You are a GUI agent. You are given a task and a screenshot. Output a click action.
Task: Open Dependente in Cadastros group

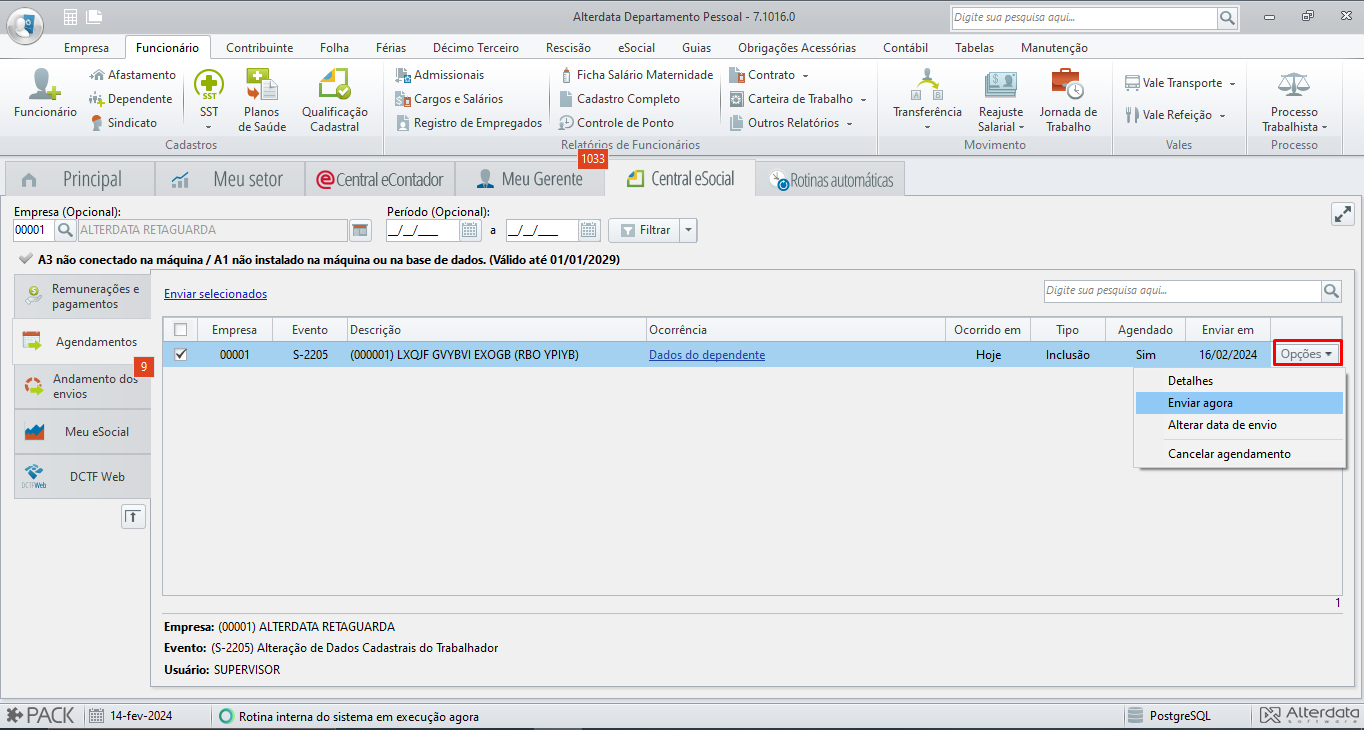[130, 99]
